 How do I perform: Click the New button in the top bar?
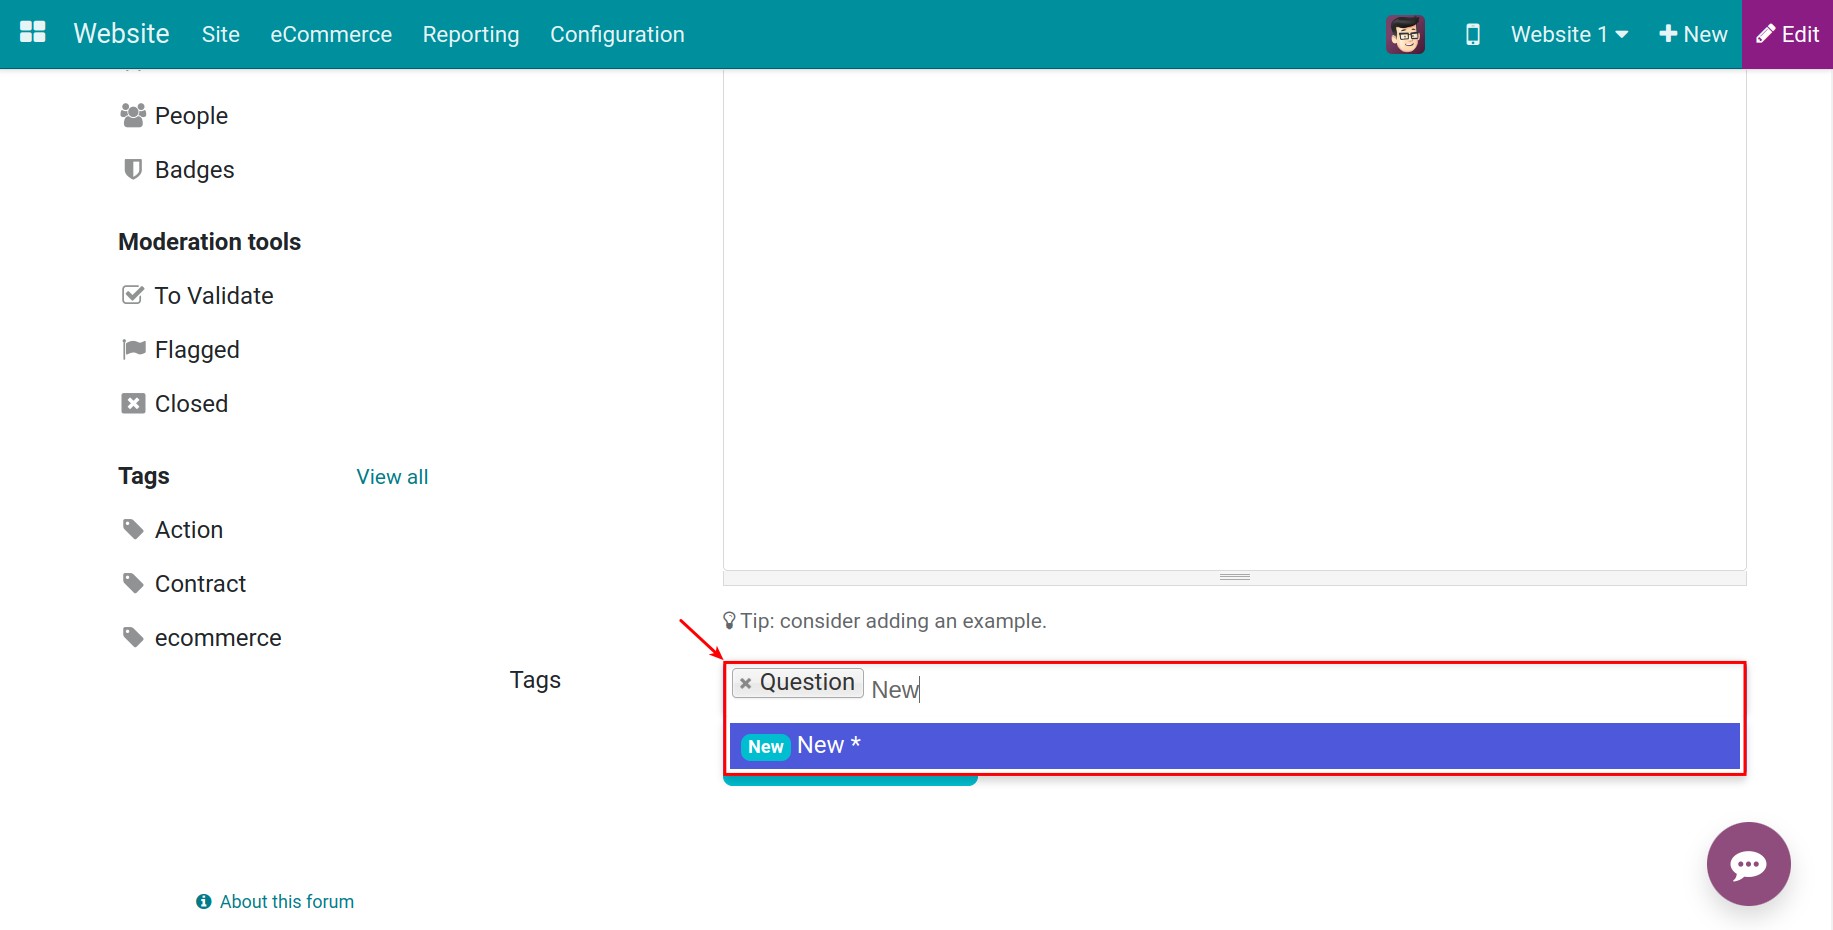click(x=1691, y=33)
